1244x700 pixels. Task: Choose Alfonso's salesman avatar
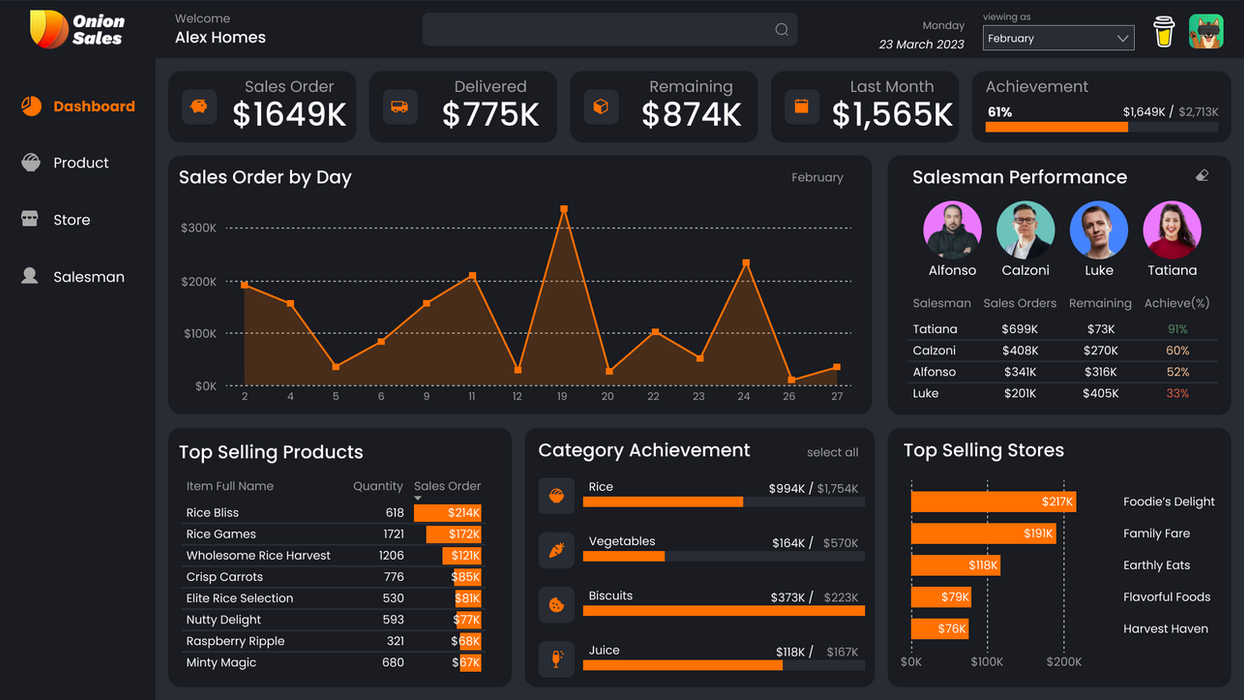pyautogui.click(x=952, y=230)
